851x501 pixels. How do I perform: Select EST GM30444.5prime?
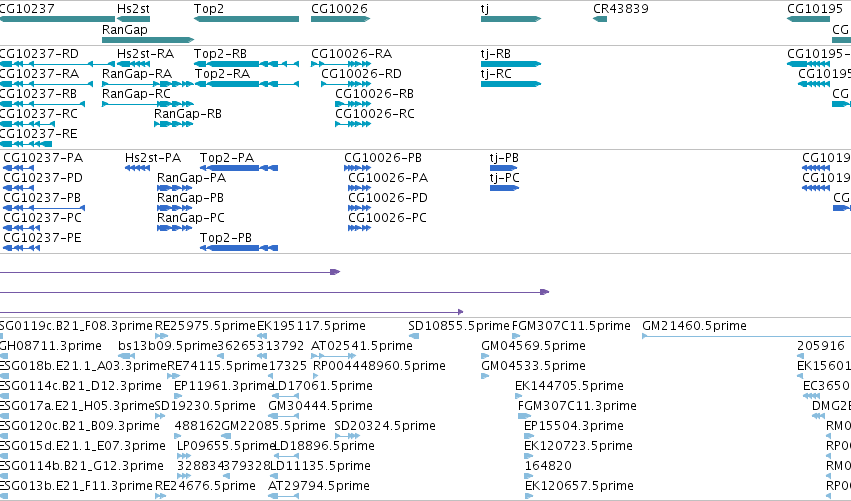click(320, 405)
